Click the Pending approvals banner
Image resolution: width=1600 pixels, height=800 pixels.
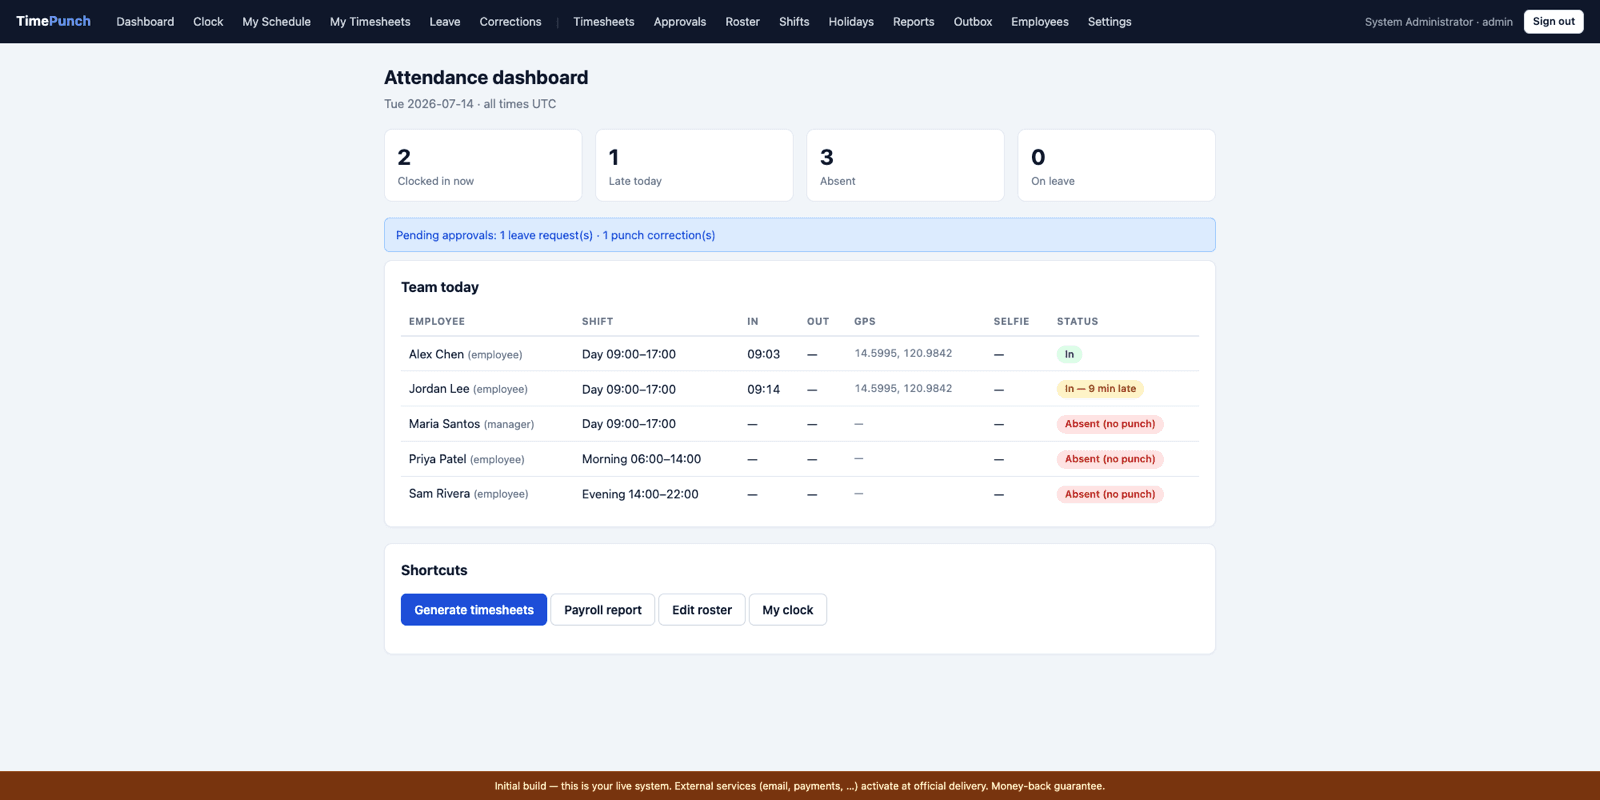tap(800, 235)
